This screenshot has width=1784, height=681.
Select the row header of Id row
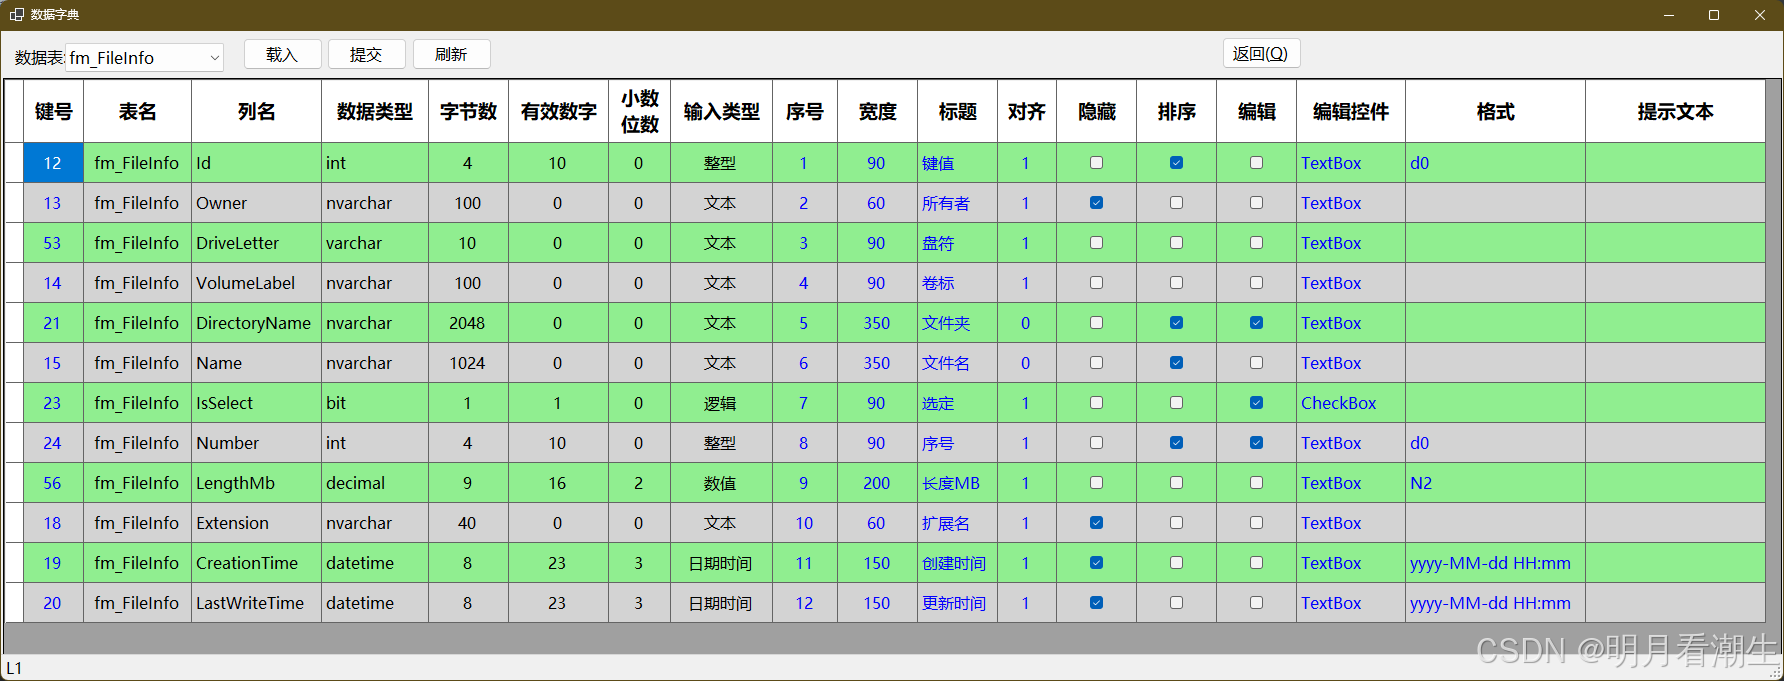14,163
